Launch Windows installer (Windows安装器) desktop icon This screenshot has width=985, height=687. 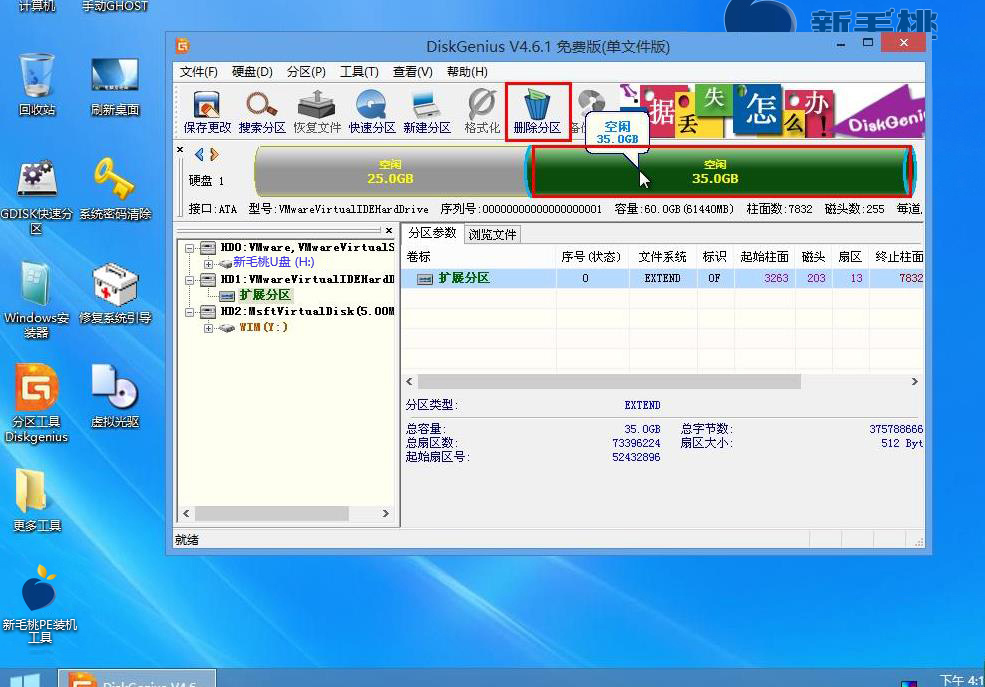click(x=36, y=300)
